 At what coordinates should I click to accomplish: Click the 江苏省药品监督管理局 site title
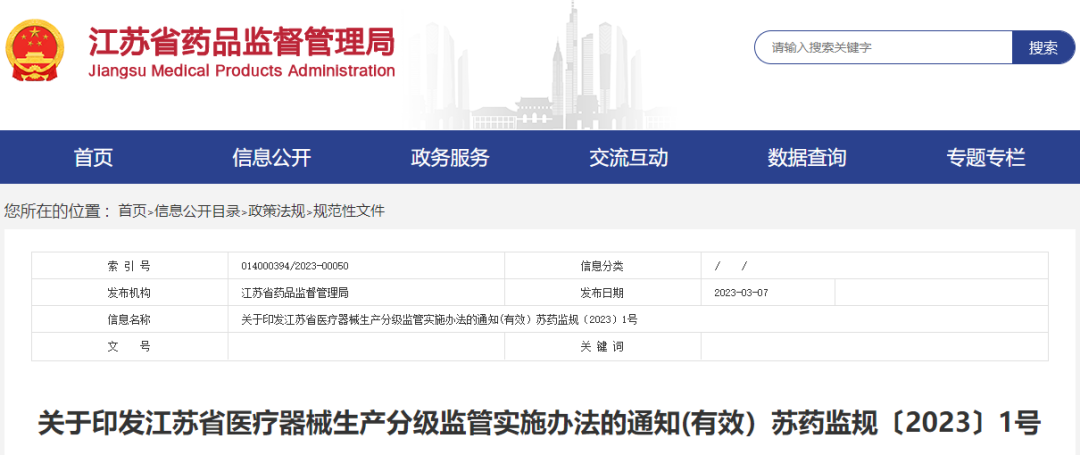click(242, 41)
